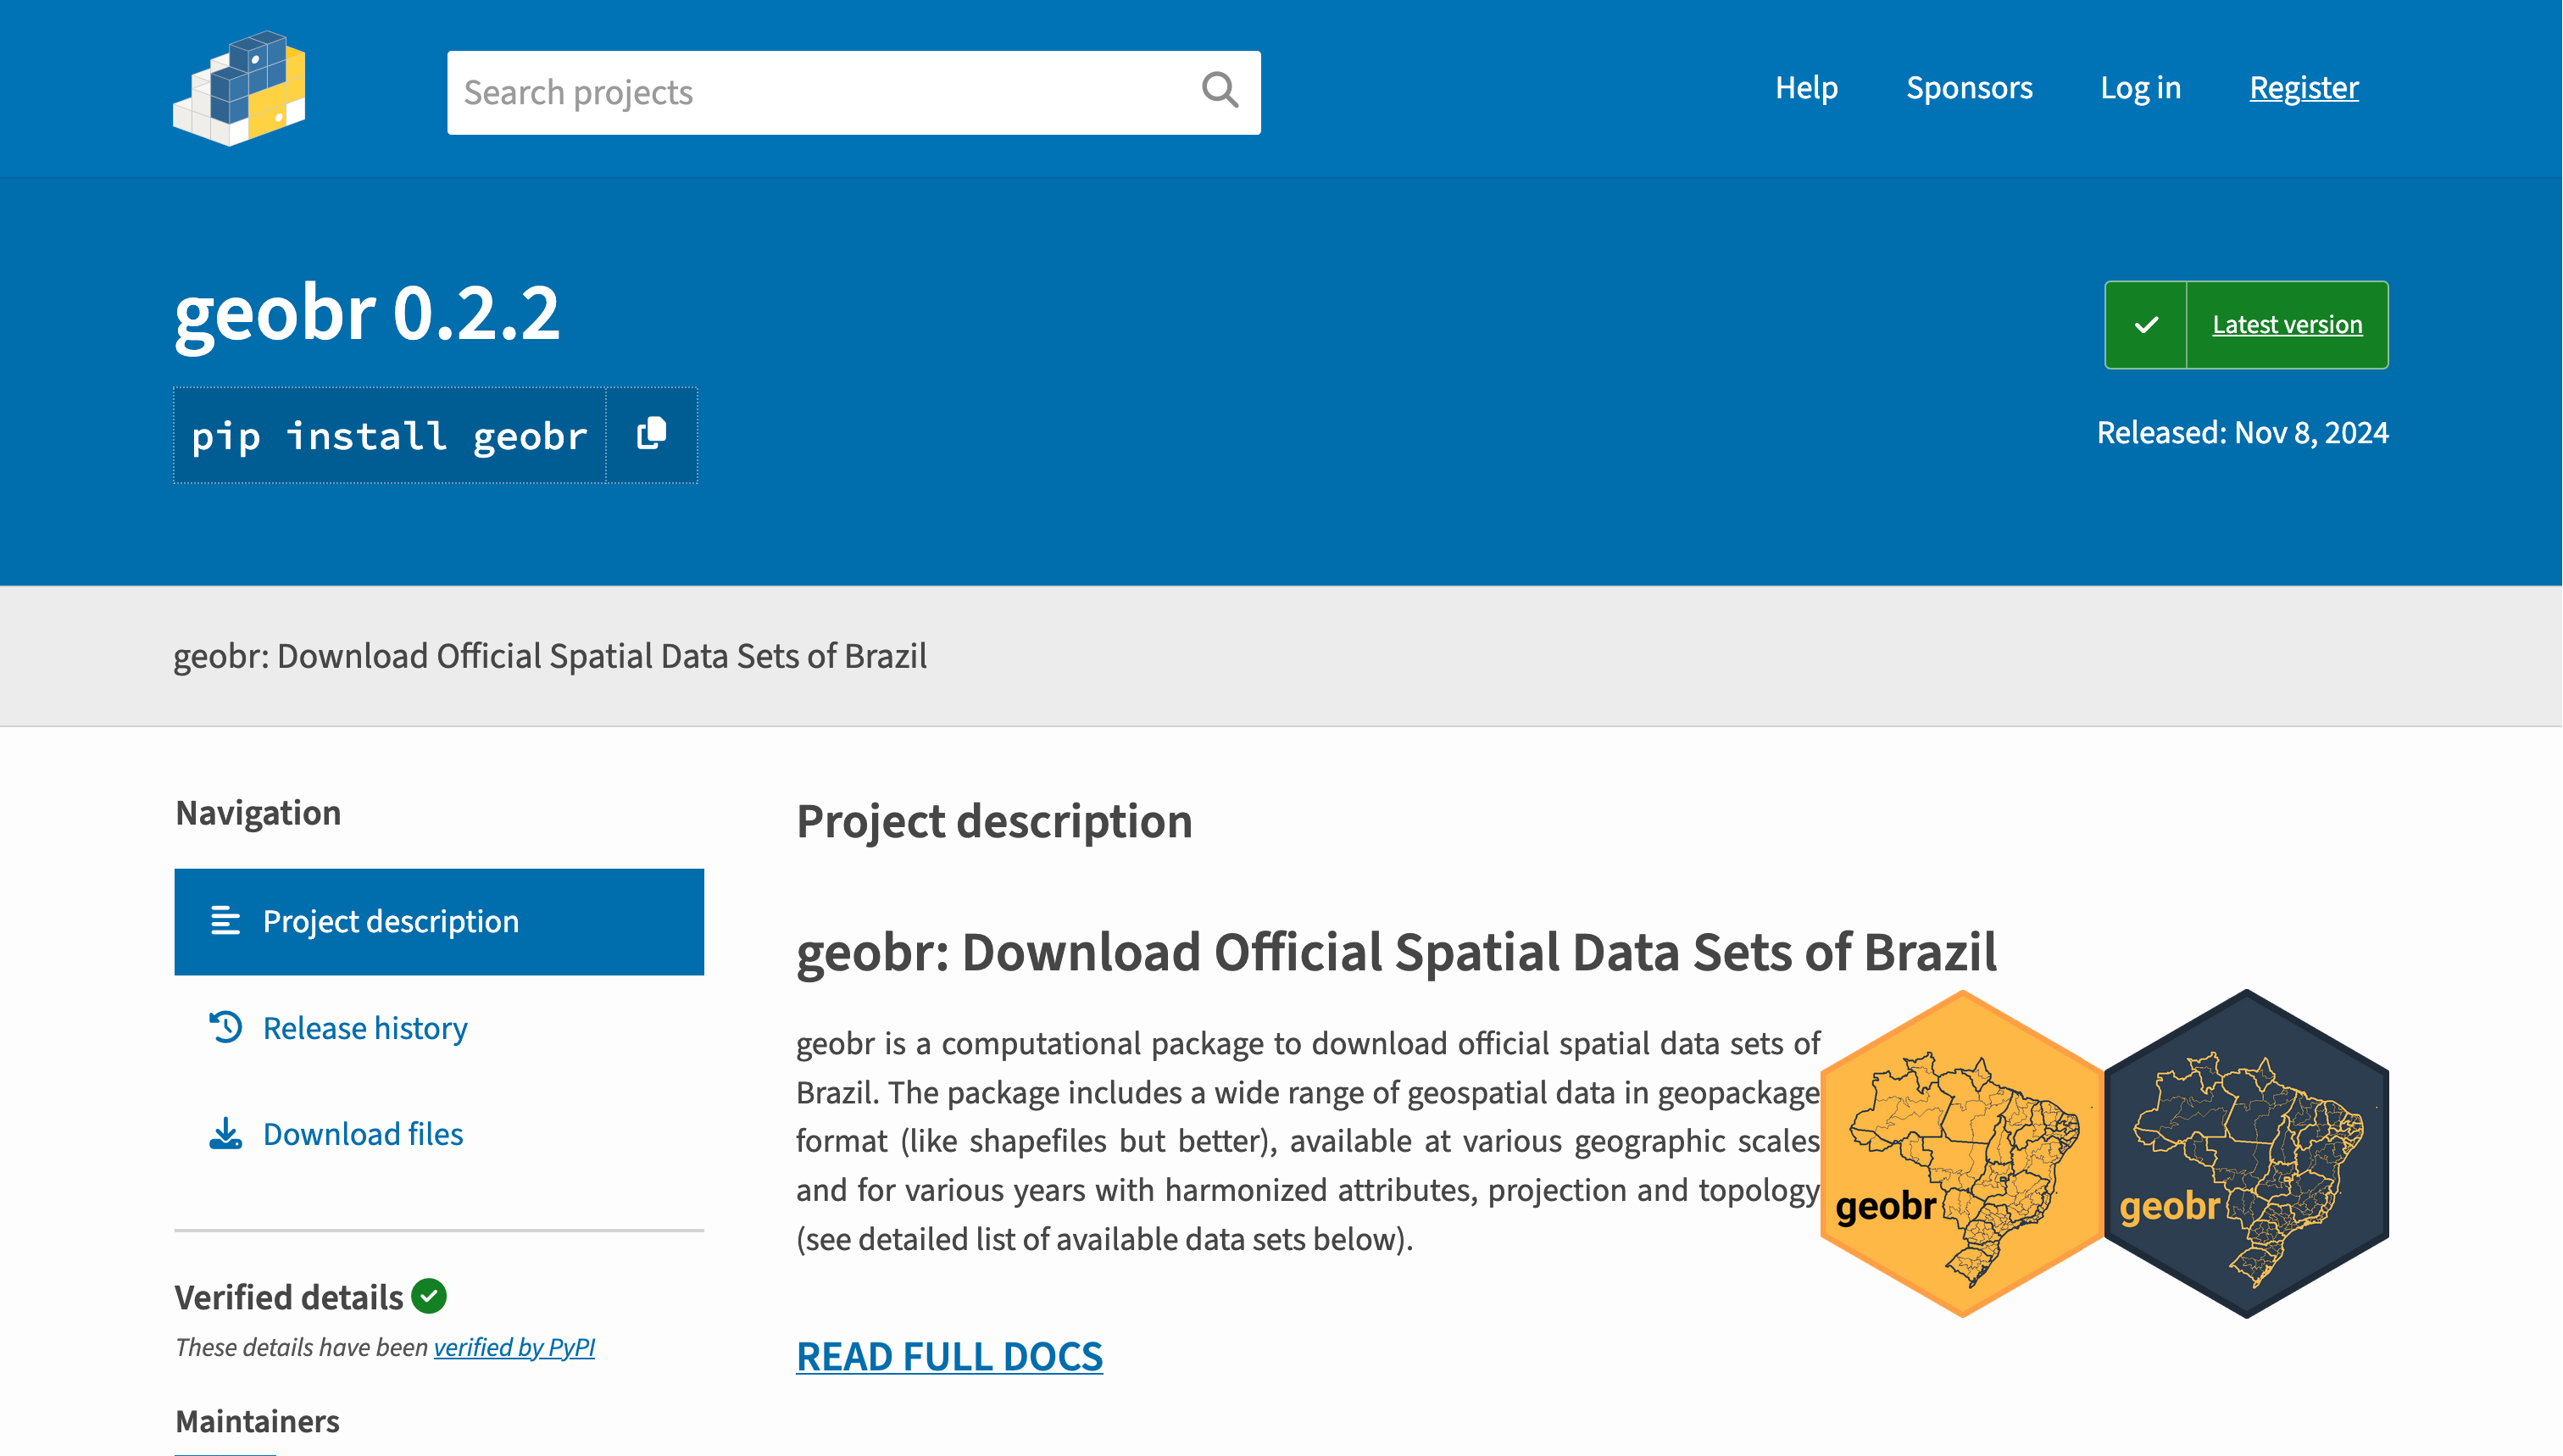
Task: Open the Project description tab
Action: point(390,921)
